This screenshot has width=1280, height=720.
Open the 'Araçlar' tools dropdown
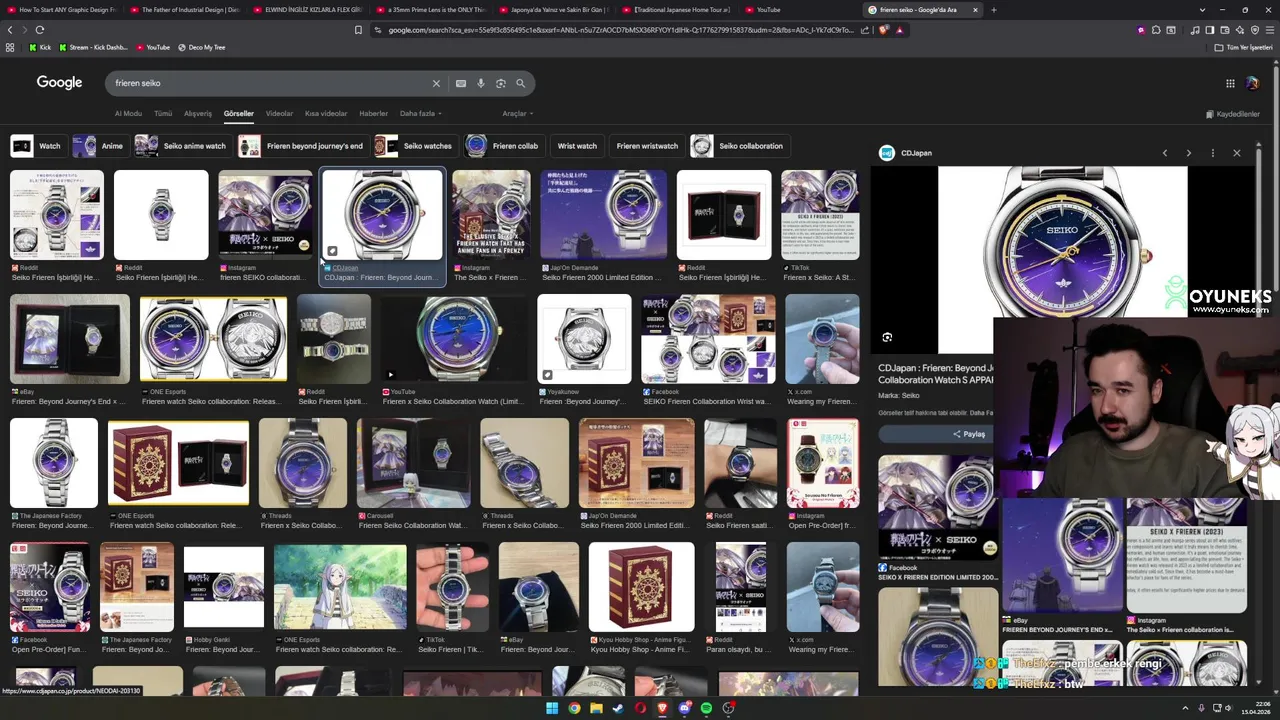(x=517, y=113)
